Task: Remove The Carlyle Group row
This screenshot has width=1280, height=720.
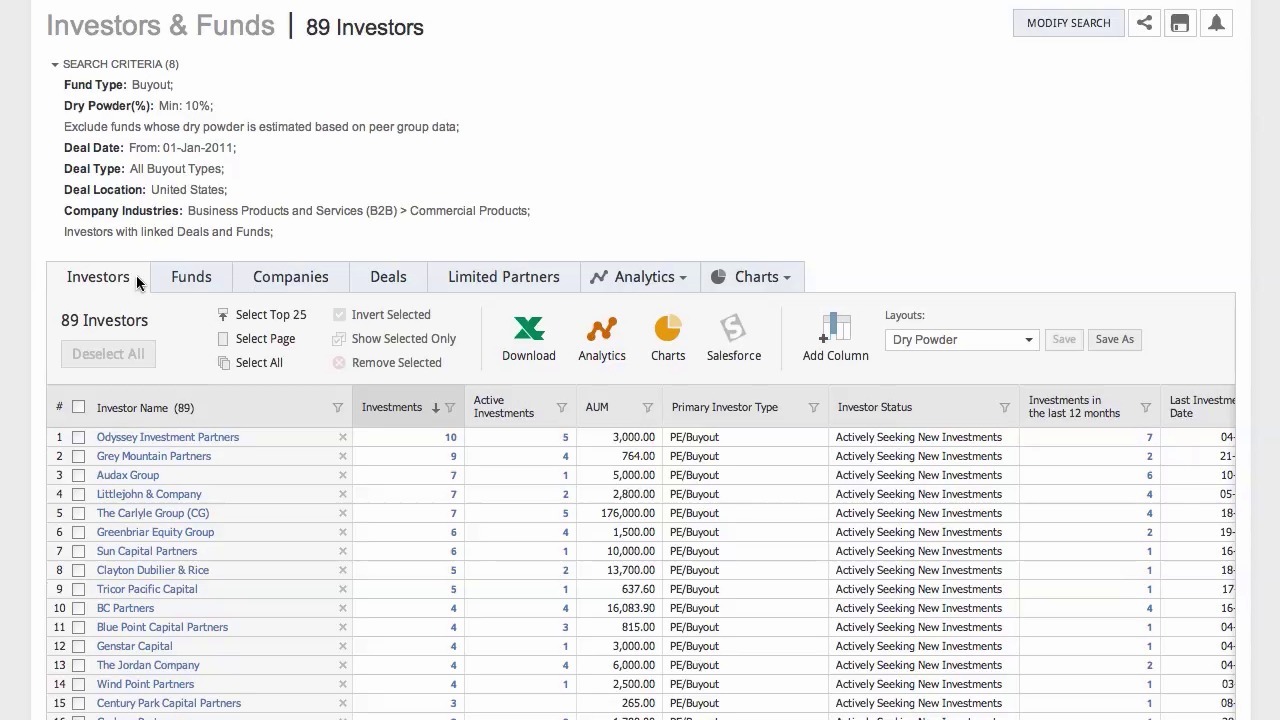Action: click(343, 513)
